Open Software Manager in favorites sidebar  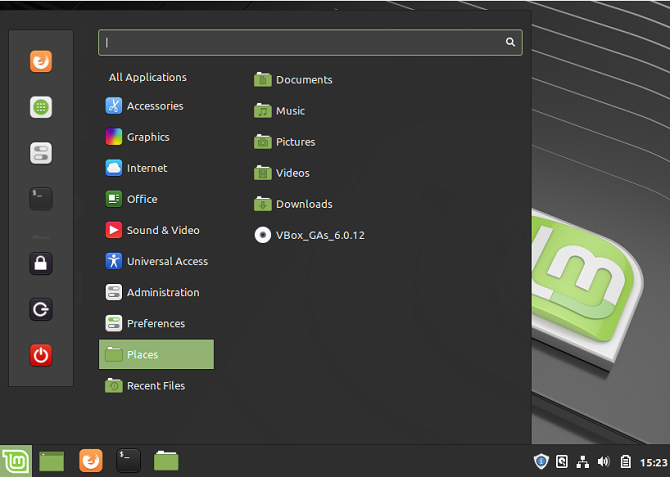pyautogui.click(x=41, y=107)
